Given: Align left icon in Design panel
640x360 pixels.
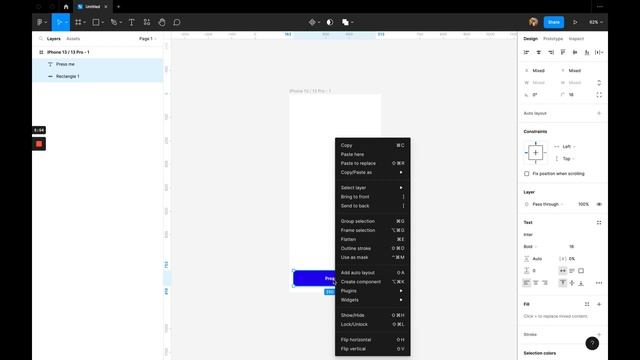Looking at the screenshot, I should (x=527, y=52).
